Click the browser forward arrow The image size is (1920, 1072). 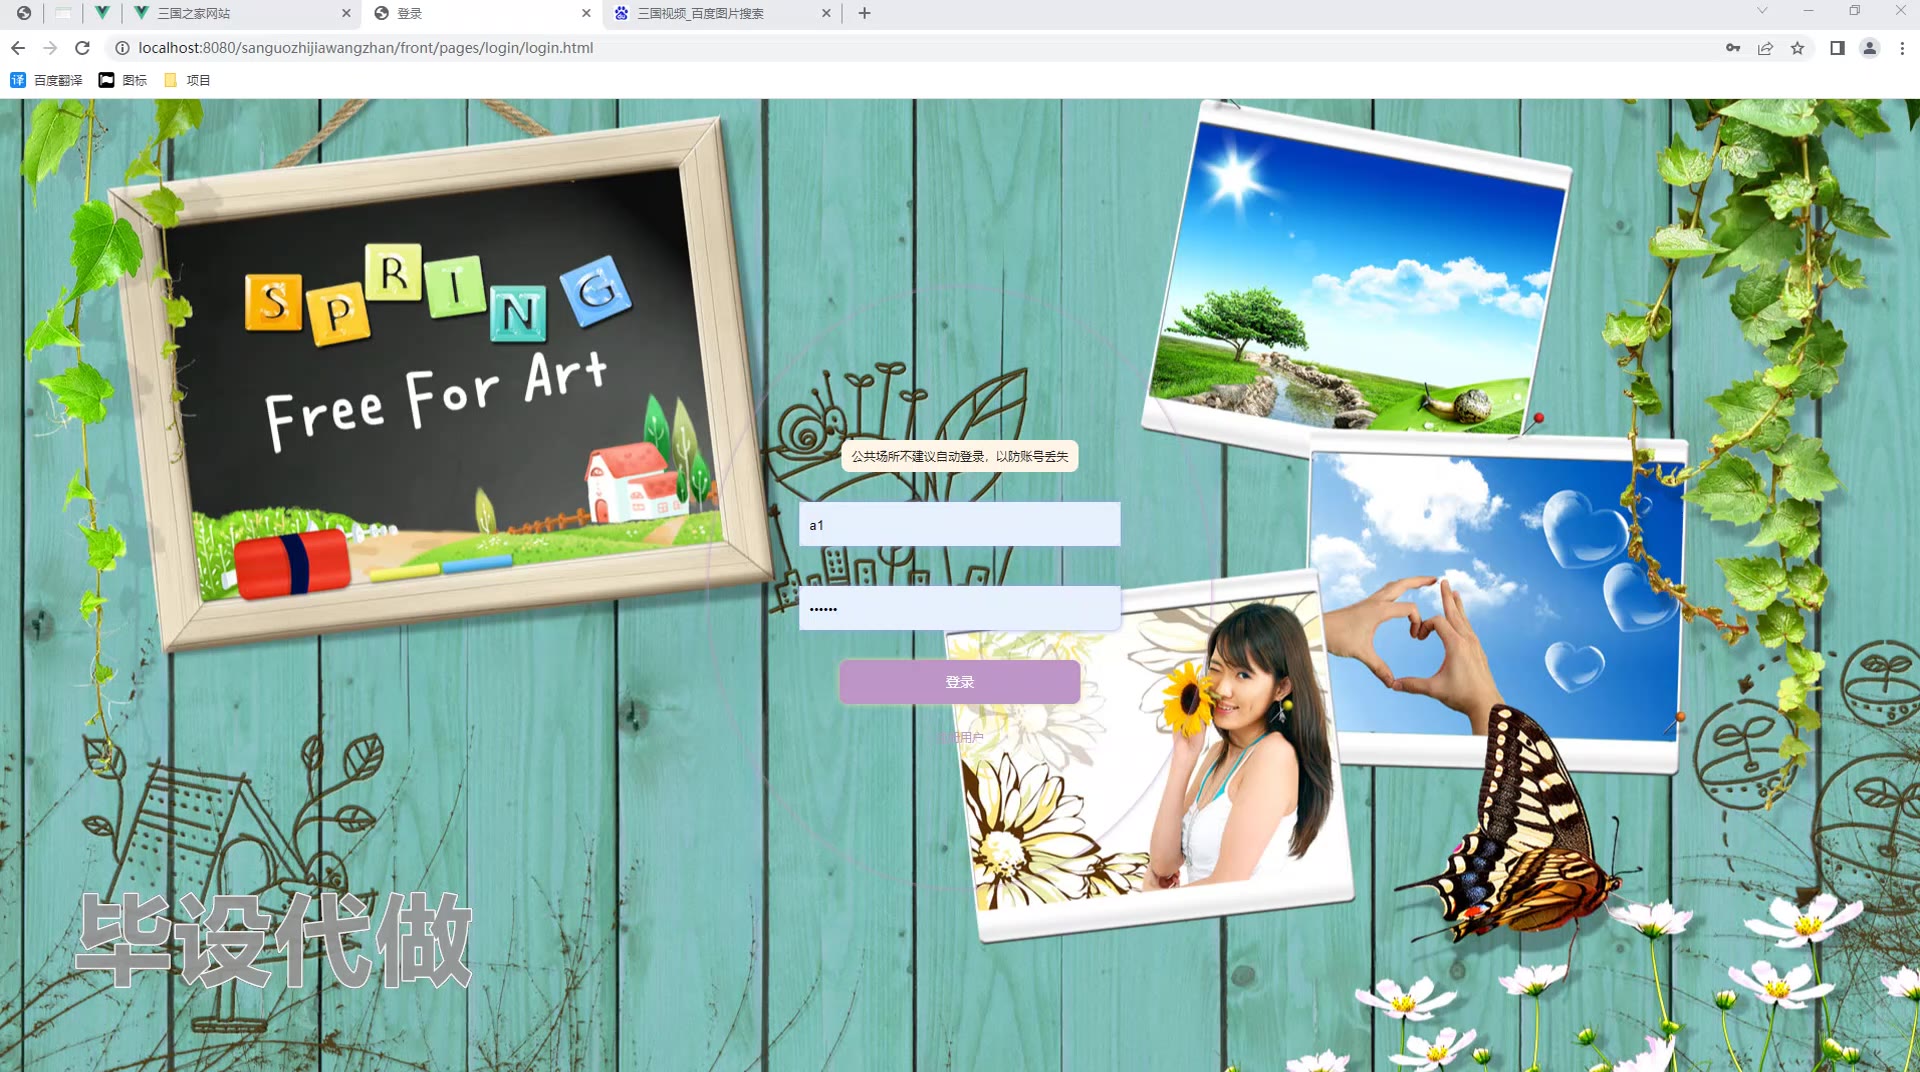click(x=50, y=48)
